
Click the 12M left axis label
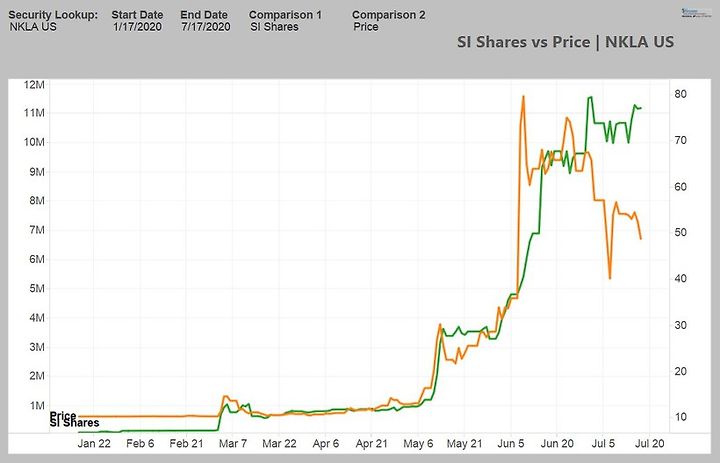tap(35, 85)
